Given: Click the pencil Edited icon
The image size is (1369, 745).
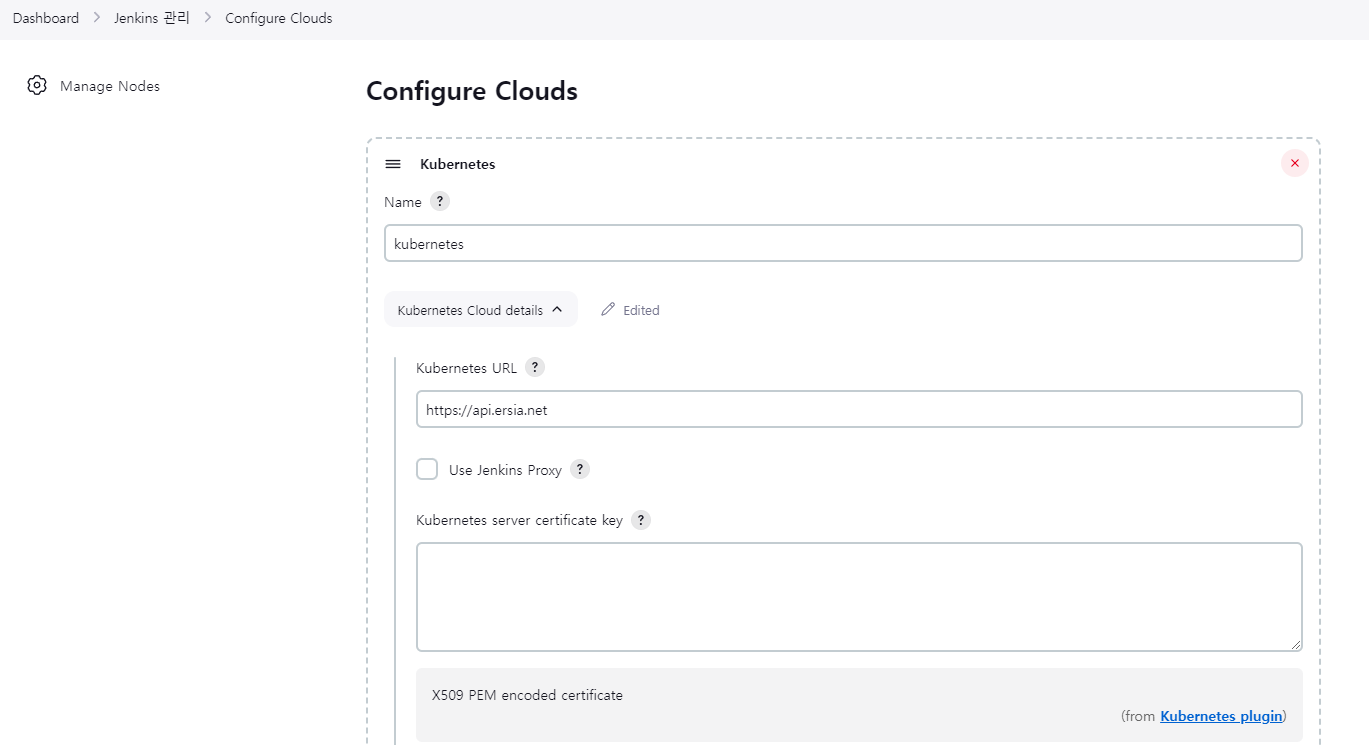Looking at the screenshot, I should [608, 310].
